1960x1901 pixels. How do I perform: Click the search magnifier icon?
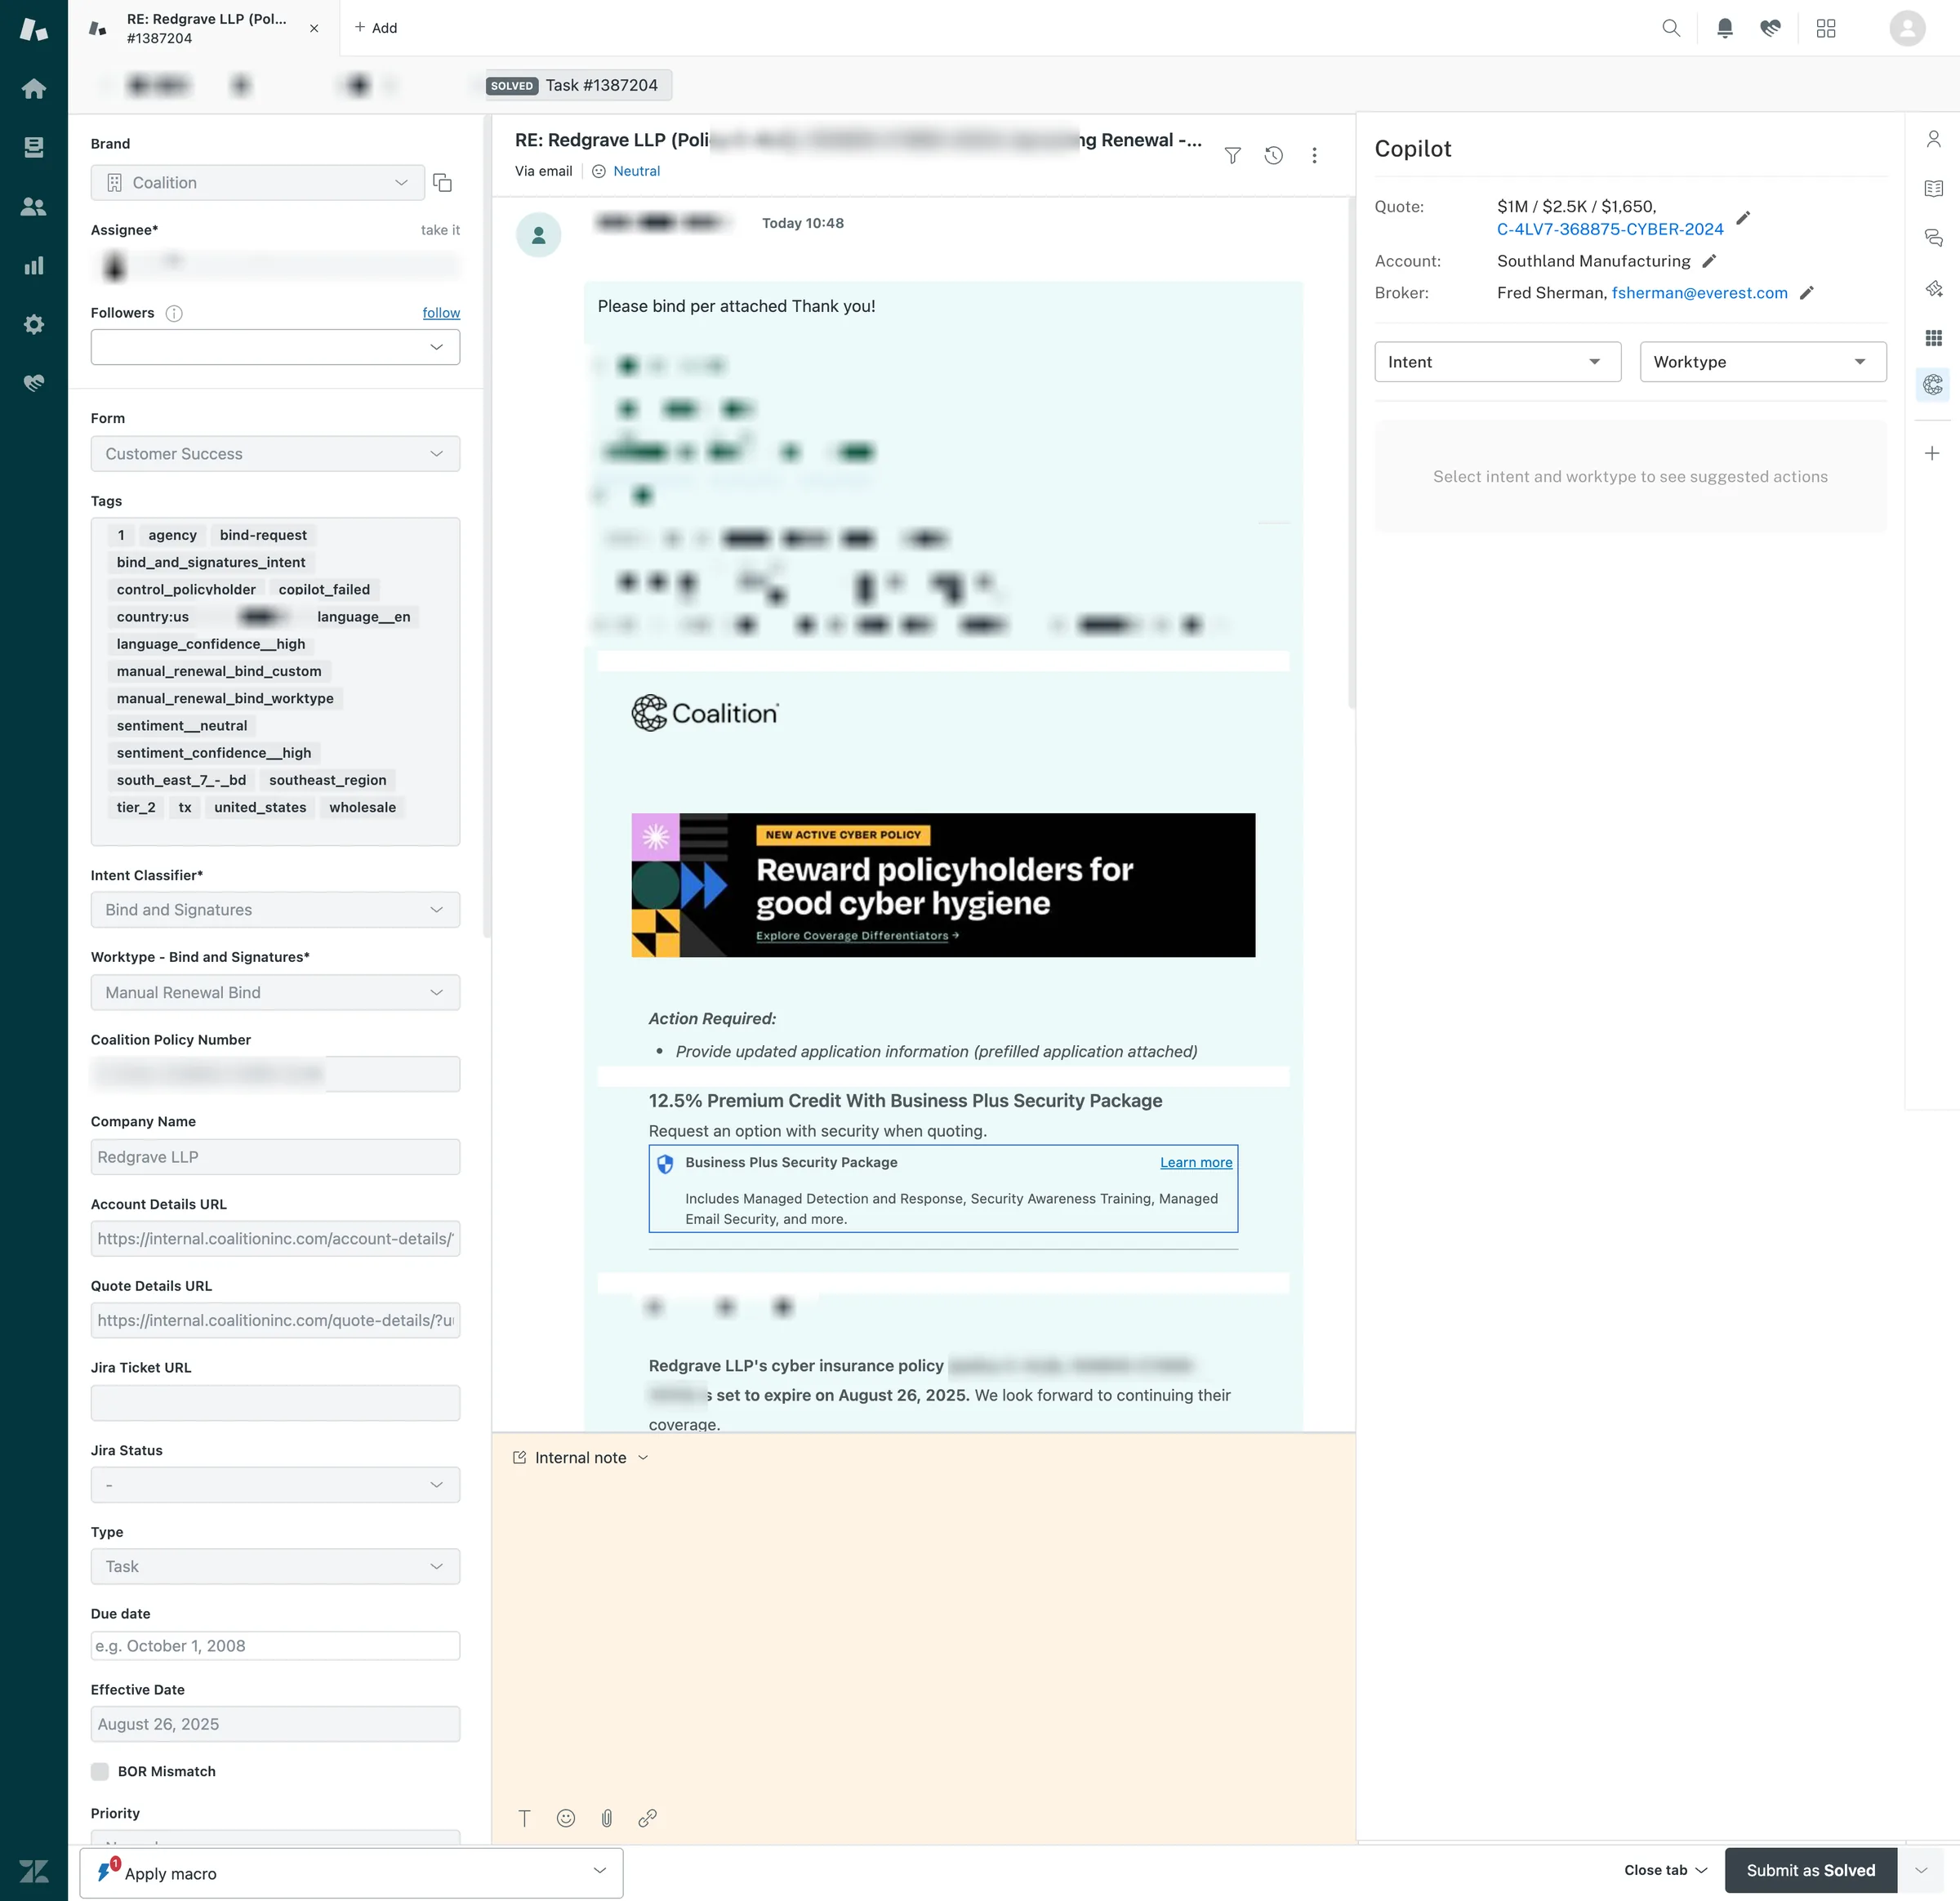click(1671, 28)
